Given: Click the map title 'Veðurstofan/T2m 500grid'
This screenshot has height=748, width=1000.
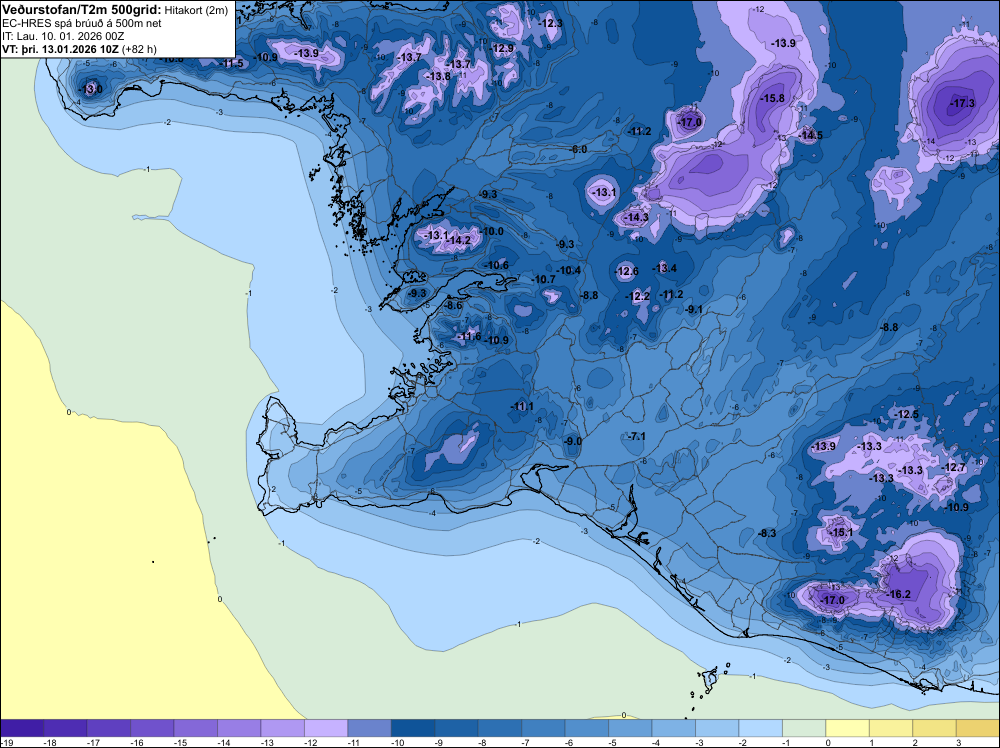Looking at the screenshot, I should [x=81, y=10].
